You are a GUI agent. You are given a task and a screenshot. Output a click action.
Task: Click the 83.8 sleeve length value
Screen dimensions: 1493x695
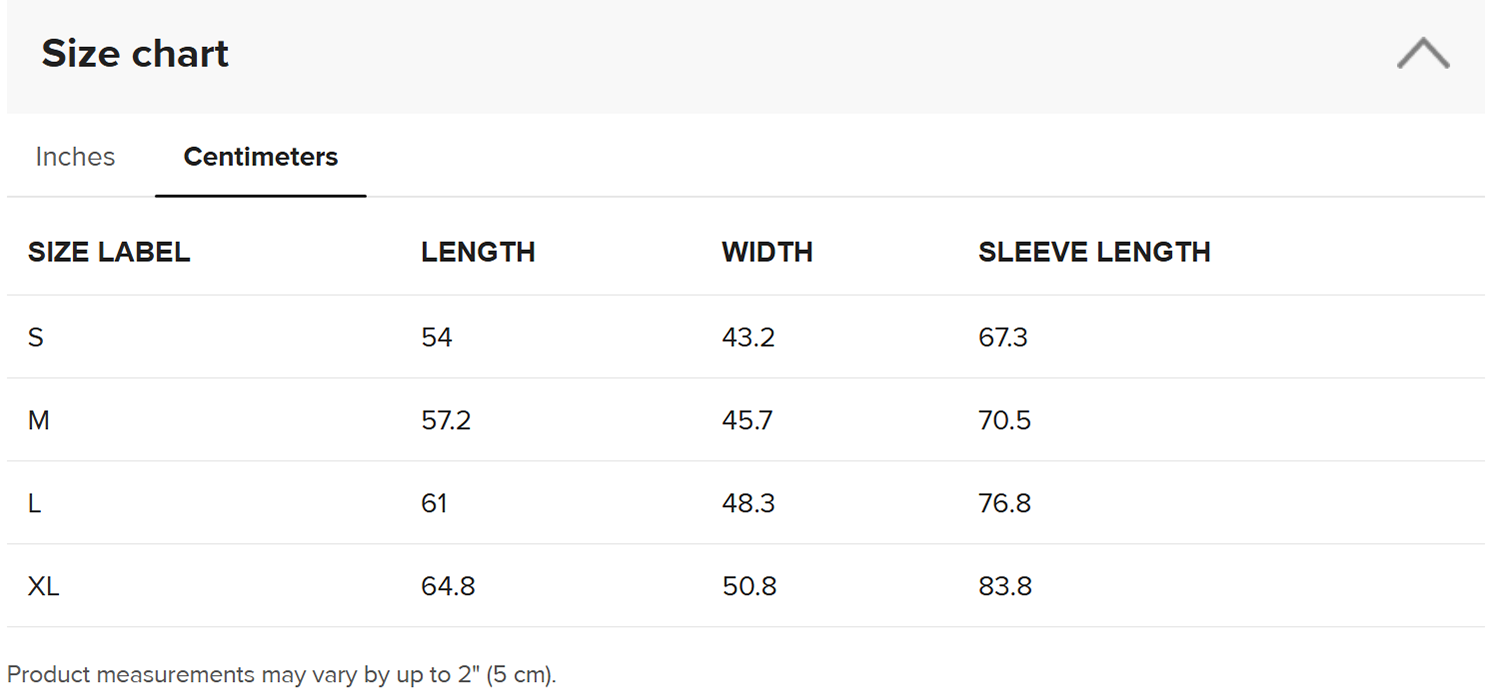tap(1005, 587)
